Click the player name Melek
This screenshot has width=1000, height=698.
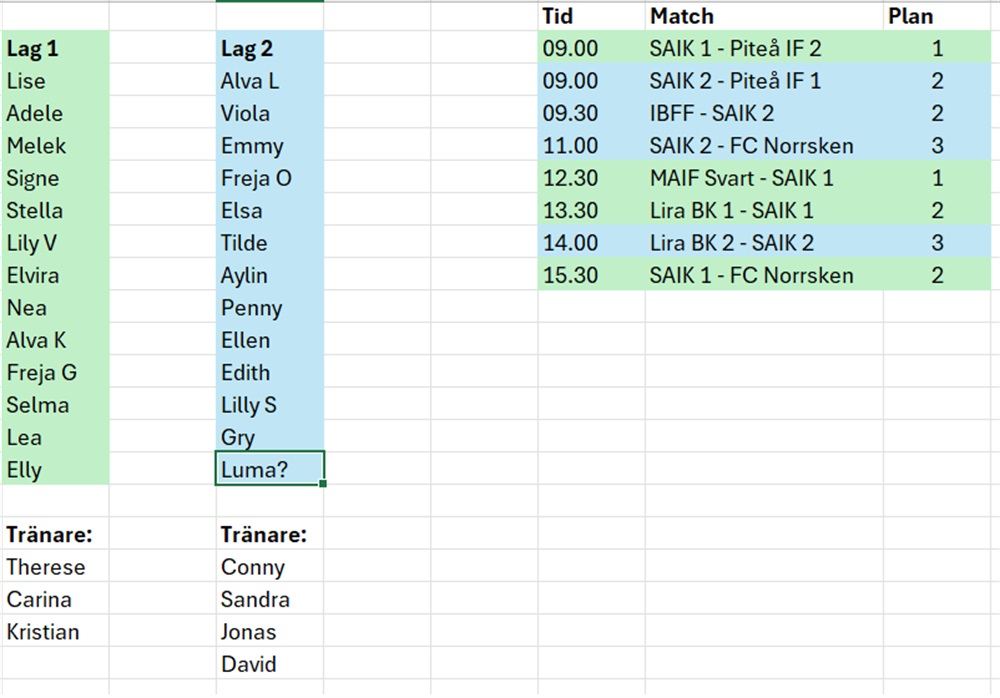pos(54,146)
